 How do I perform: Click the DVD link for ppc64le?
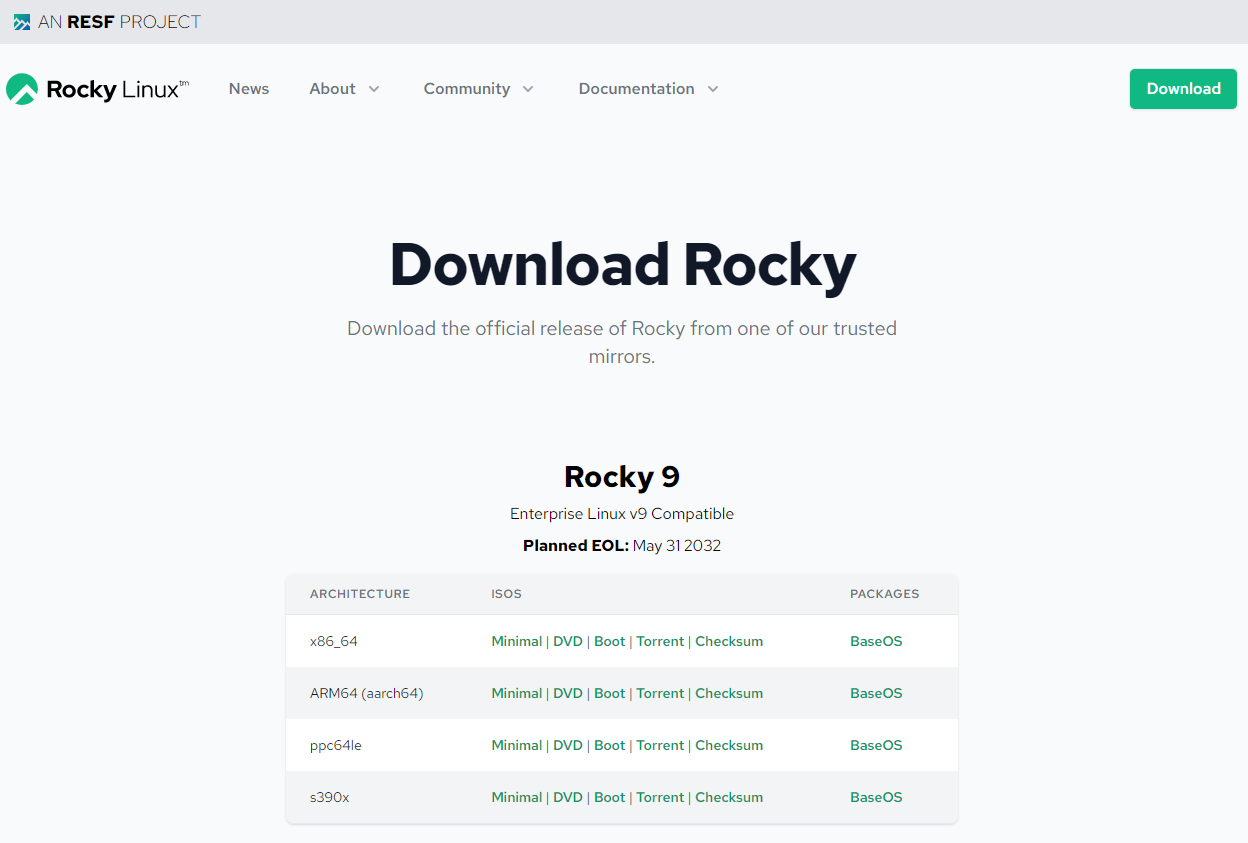[568, 745]
